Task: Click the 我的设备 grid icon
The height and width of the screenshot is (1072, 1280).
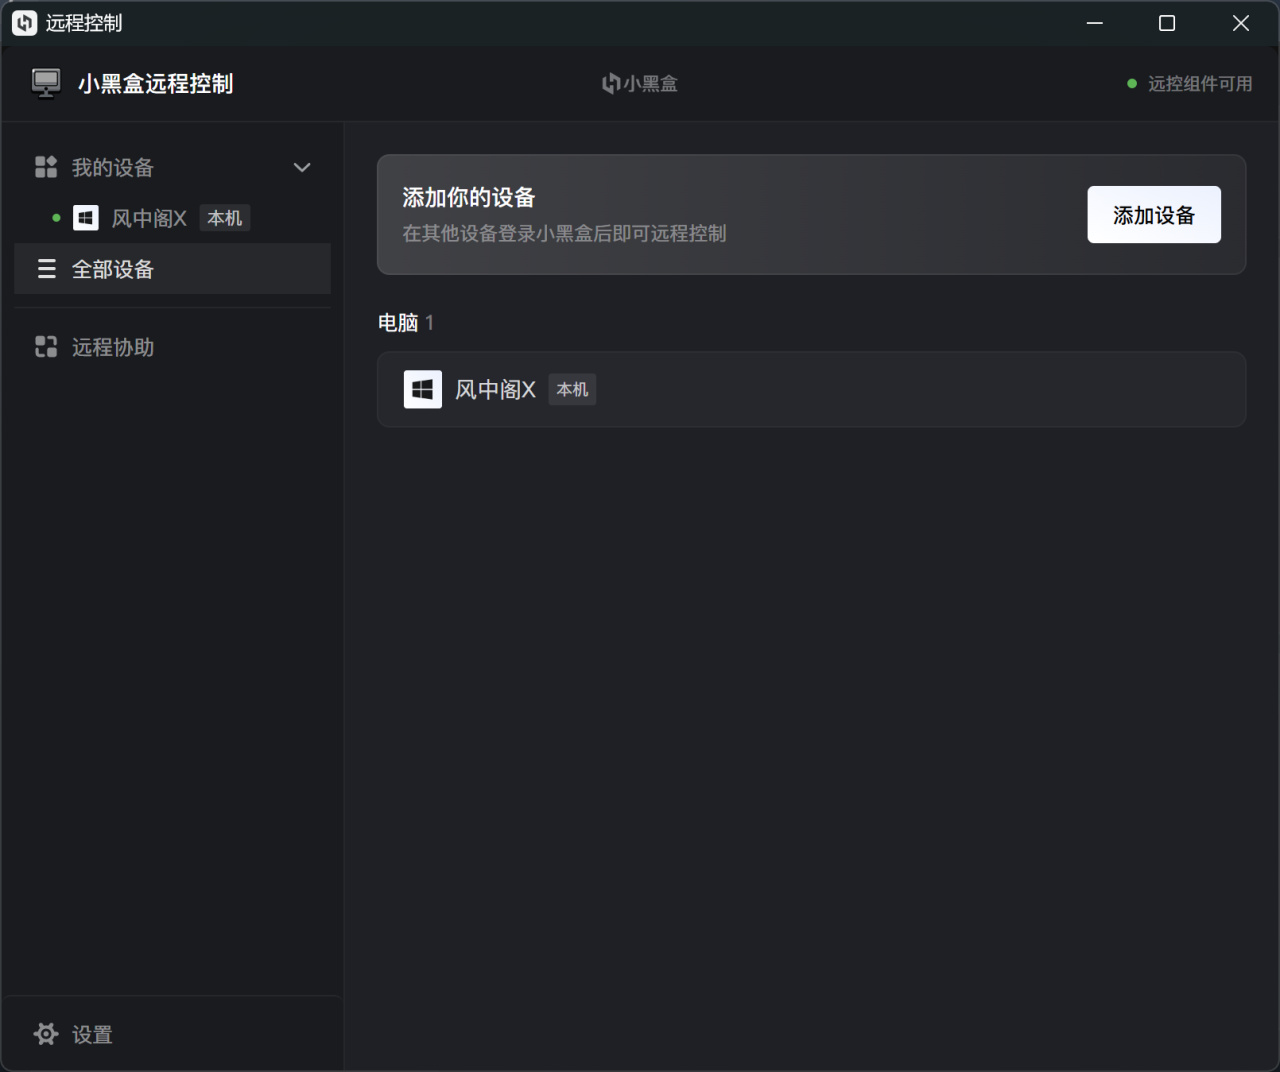Action: click(46, 167)
